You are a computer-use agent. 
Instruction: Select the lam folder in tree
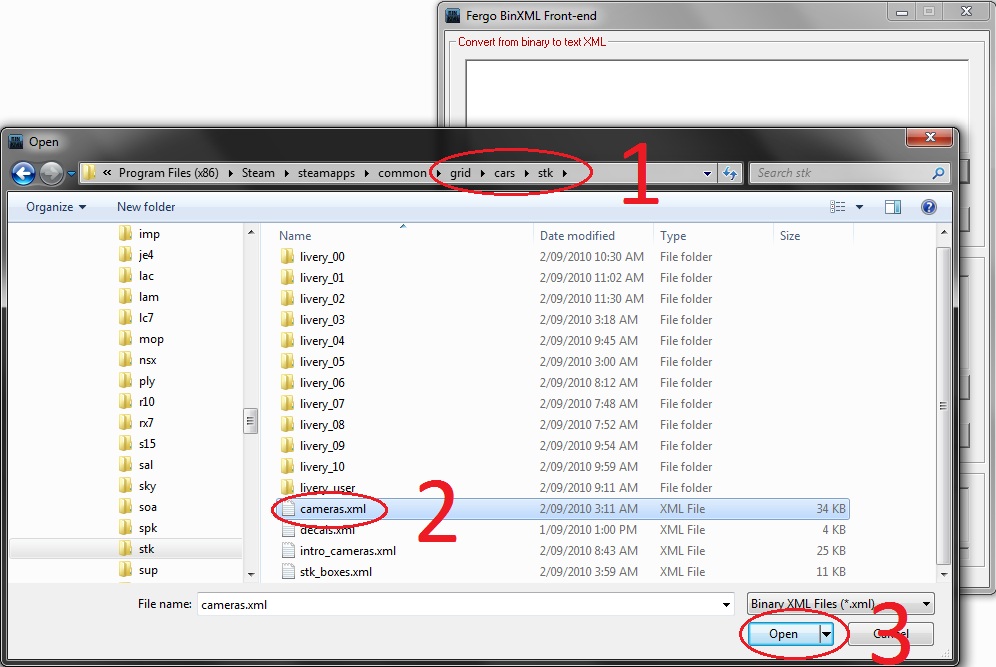tap(149, 297)
